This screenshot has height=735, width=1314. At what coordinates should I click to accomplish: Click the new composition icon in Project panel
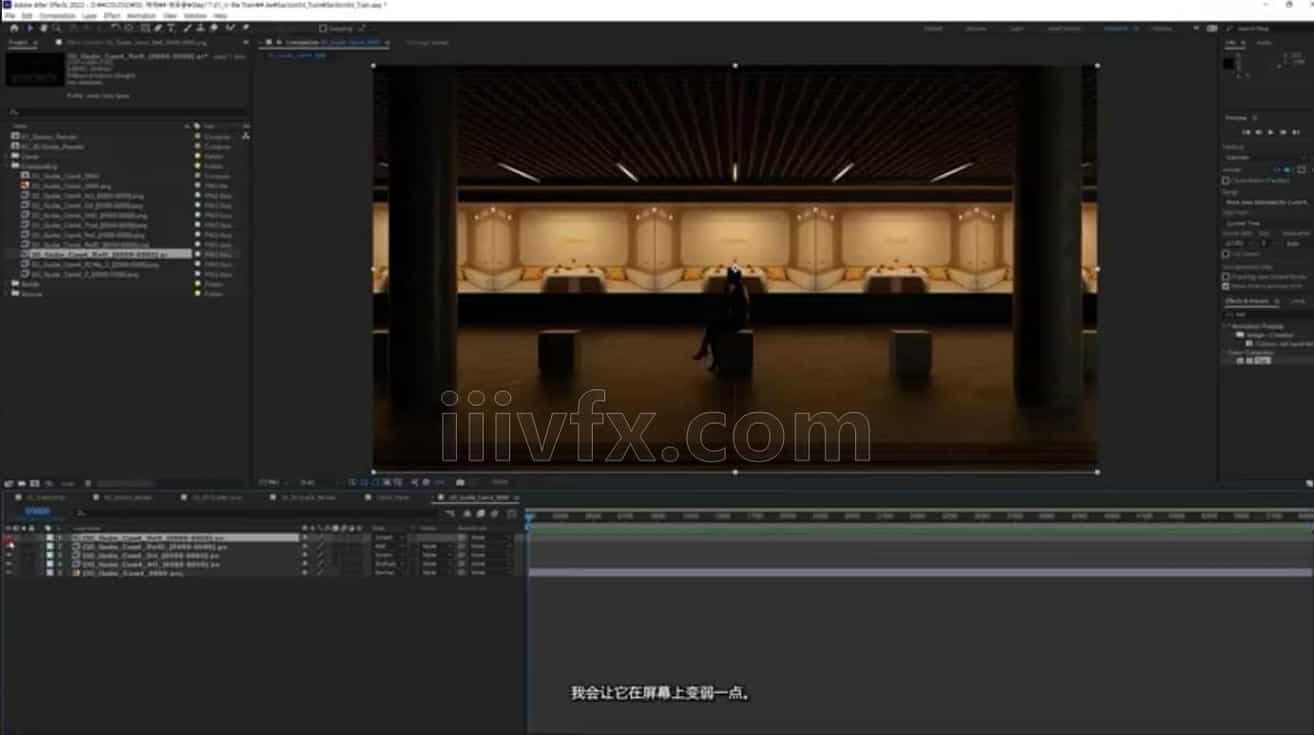coord(35,483)
